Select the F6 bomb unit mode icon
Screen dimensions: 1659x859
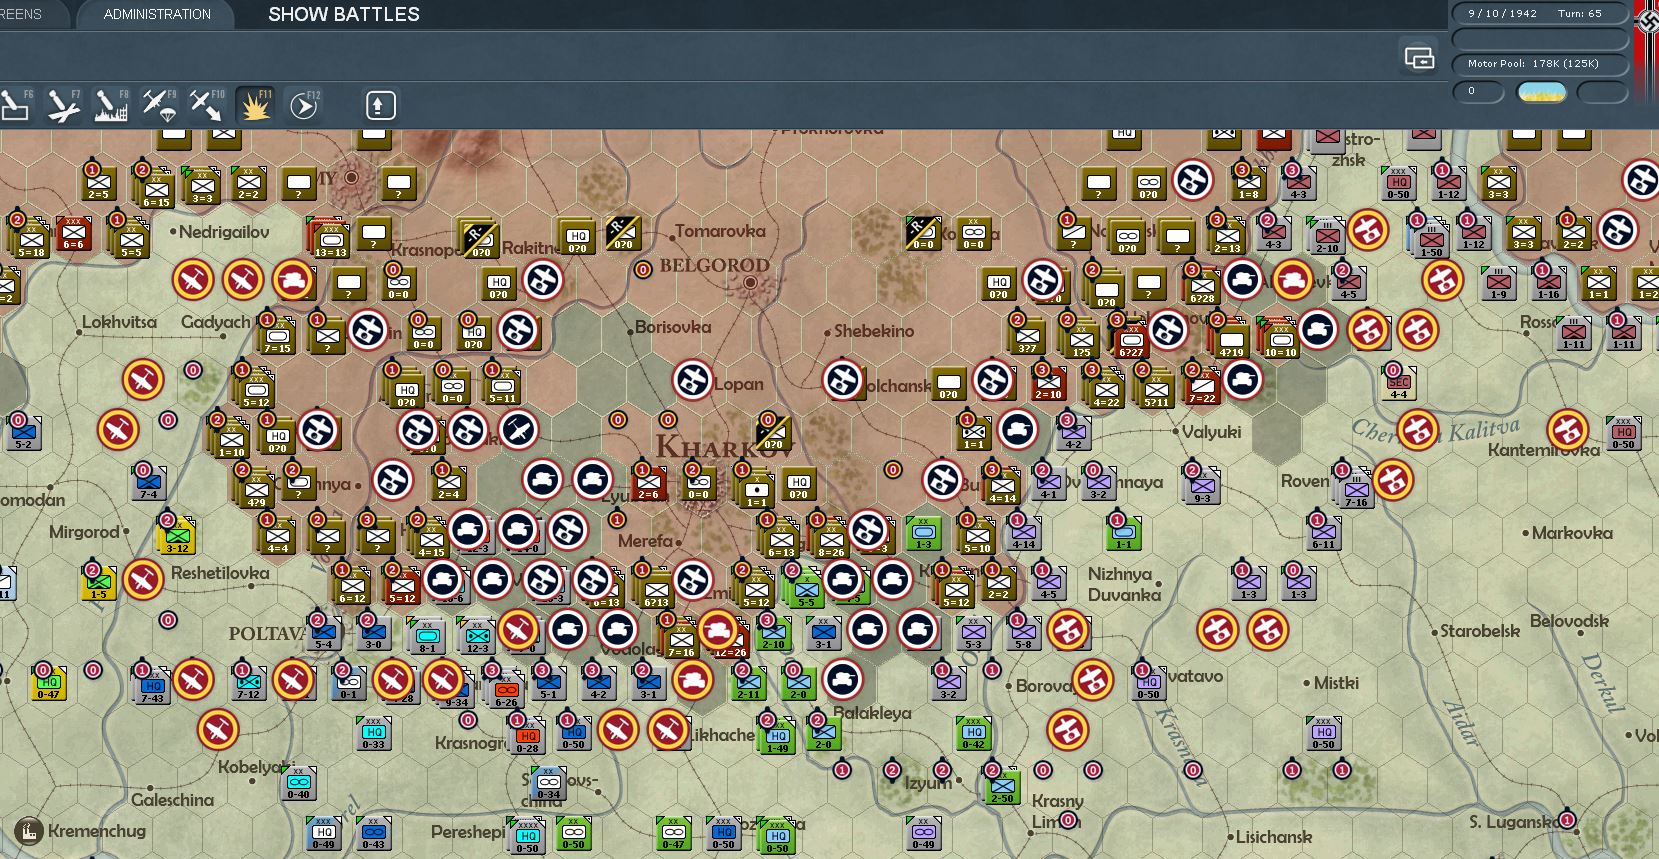point(16,105)
